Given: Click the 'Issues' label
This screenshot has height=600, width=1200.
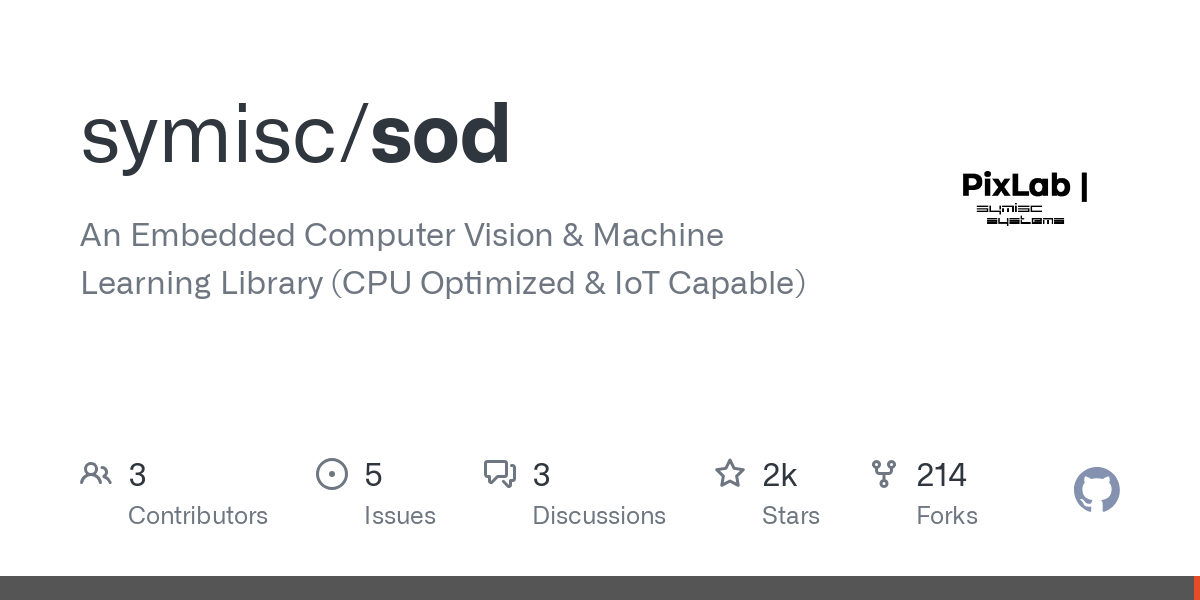Looking at the screenshot, I should 400,516.
